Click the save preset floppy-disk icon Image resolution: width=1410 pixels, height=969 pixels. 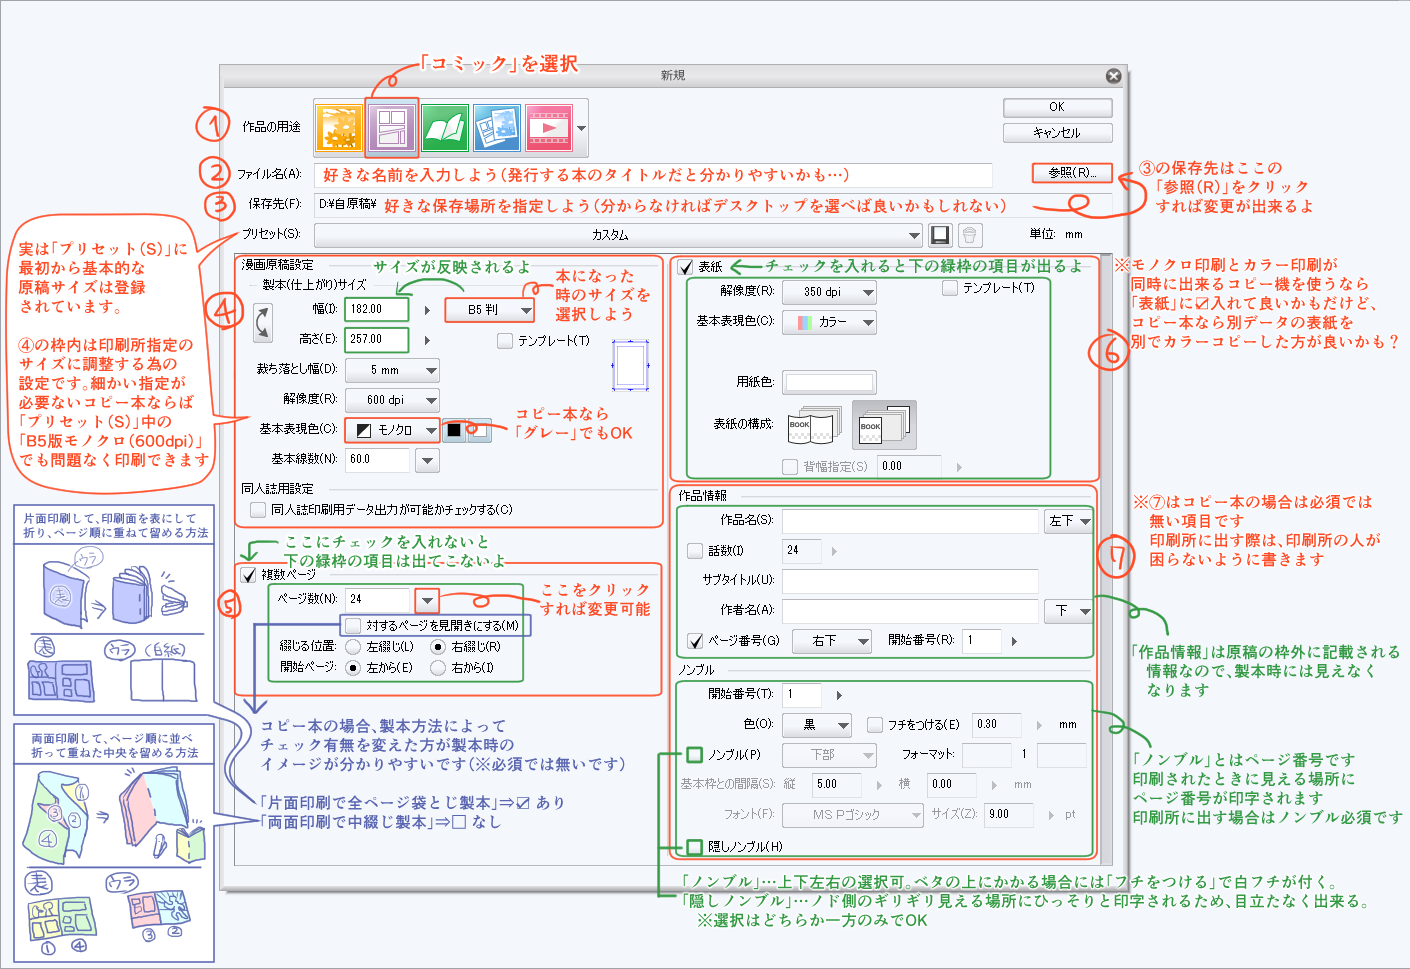(x=940, y=235)
